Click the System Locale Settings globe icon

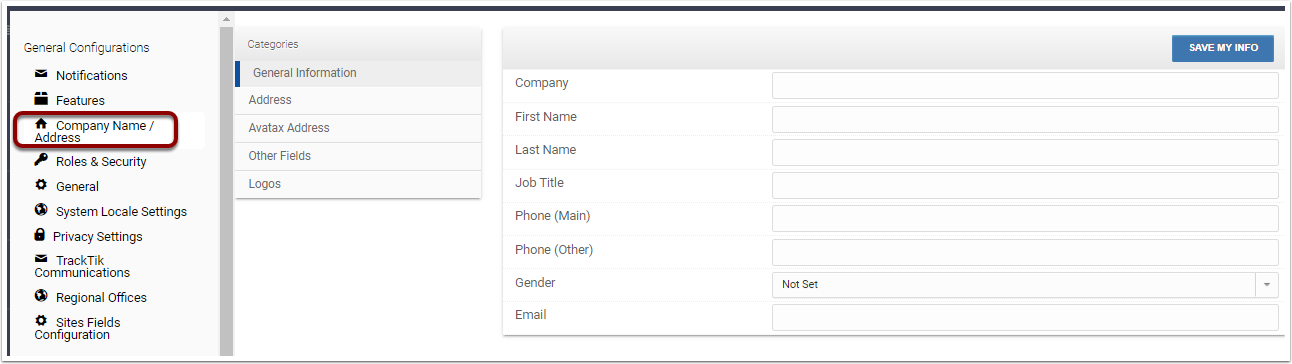(x=41, y=210)
